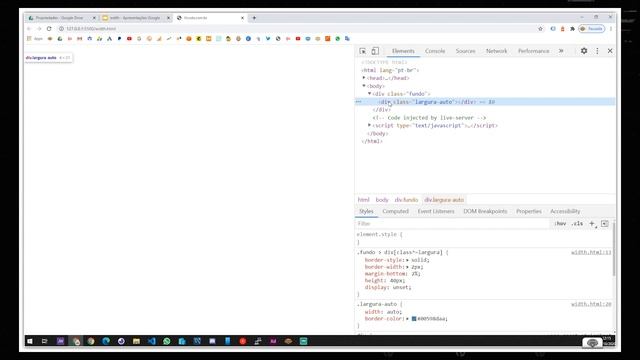Add a new style rule with plus
Image resolution: width=640 pixels, height=360 pixels.
click(x=592, y=224)
